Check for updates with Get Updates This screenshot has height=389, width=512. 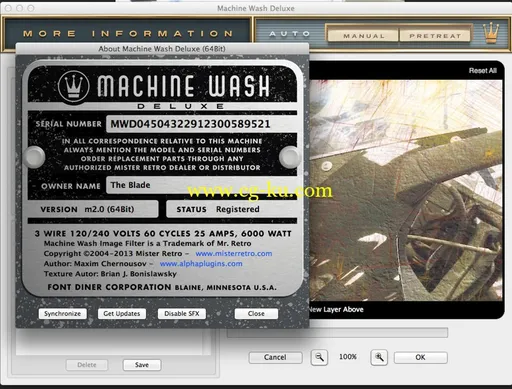[122, 314]
